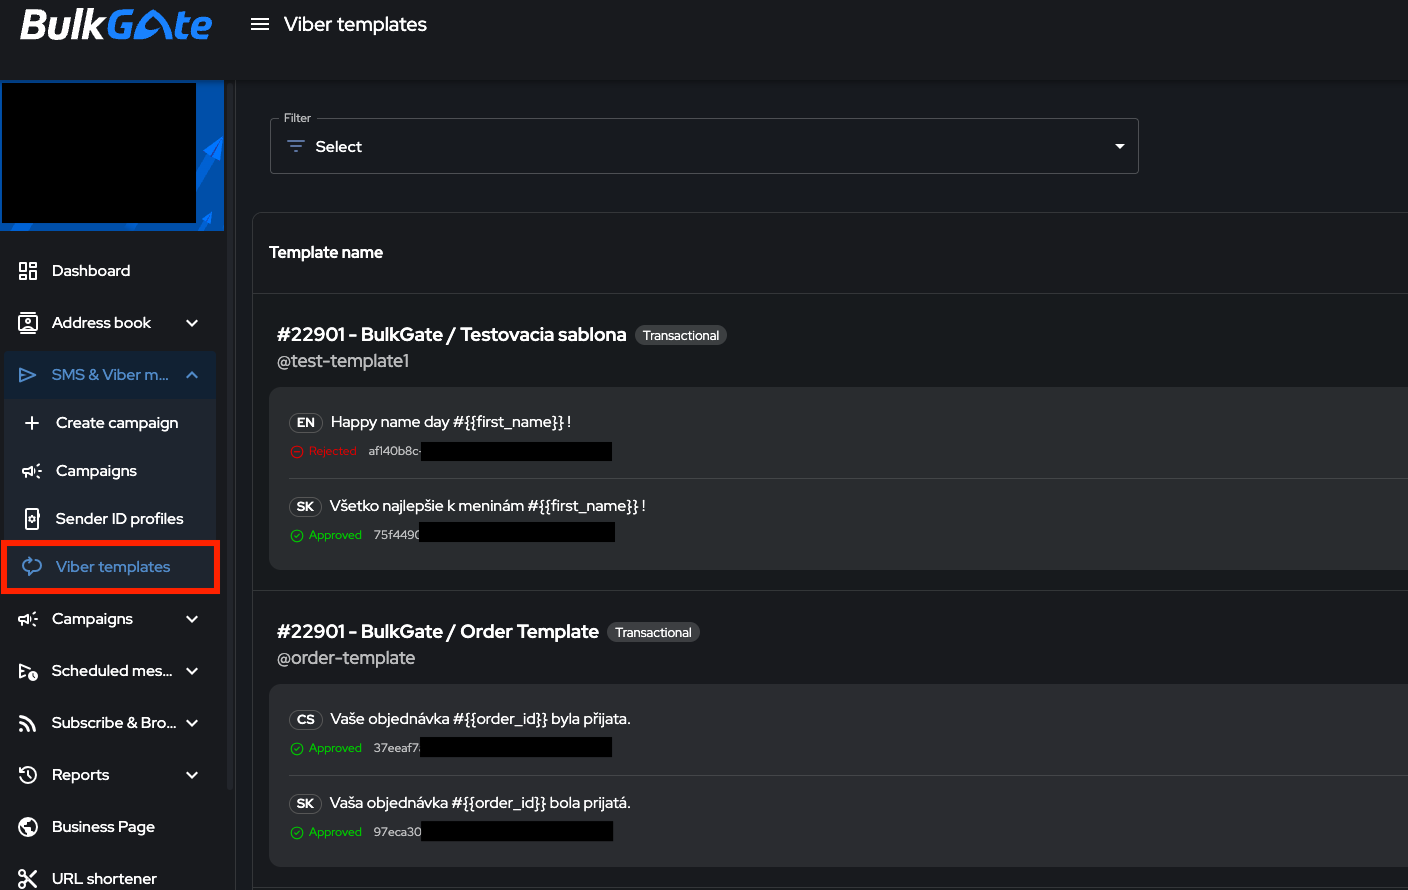Click text Vaše objednávka byla přijata

pyautogui.click(x=481, y=719)
